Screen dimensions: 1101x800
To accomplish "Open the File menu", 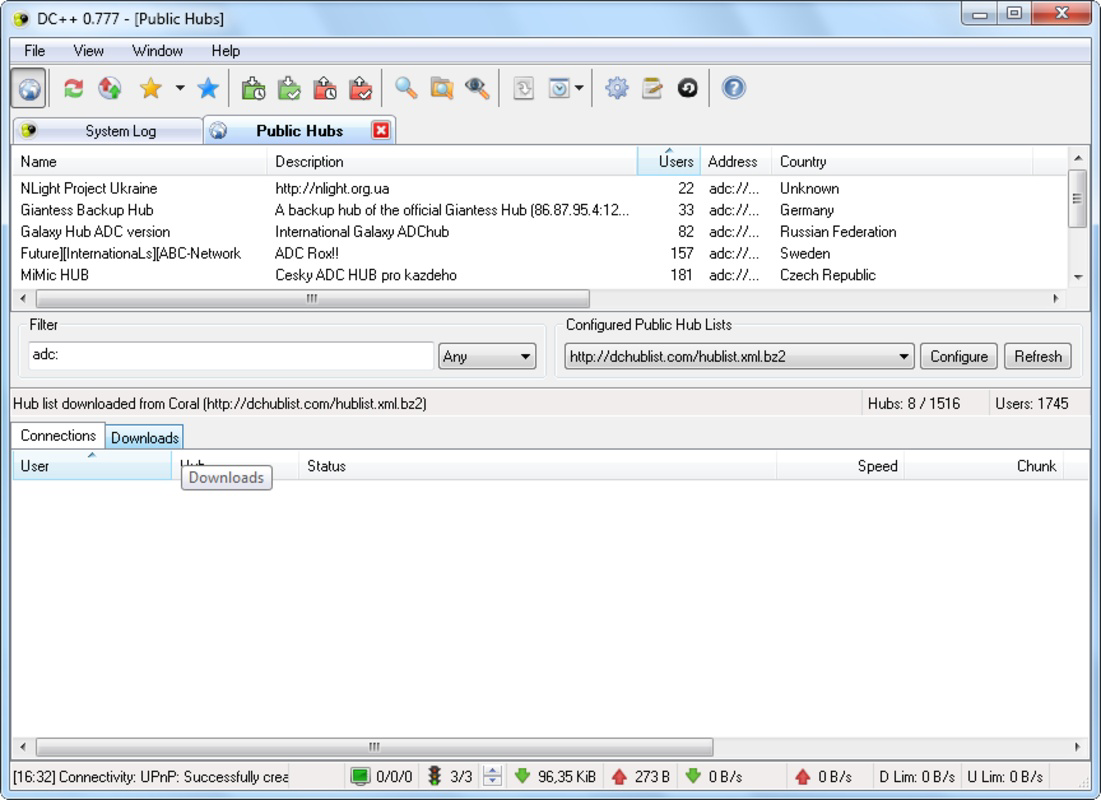I will (x=34, y=51).
